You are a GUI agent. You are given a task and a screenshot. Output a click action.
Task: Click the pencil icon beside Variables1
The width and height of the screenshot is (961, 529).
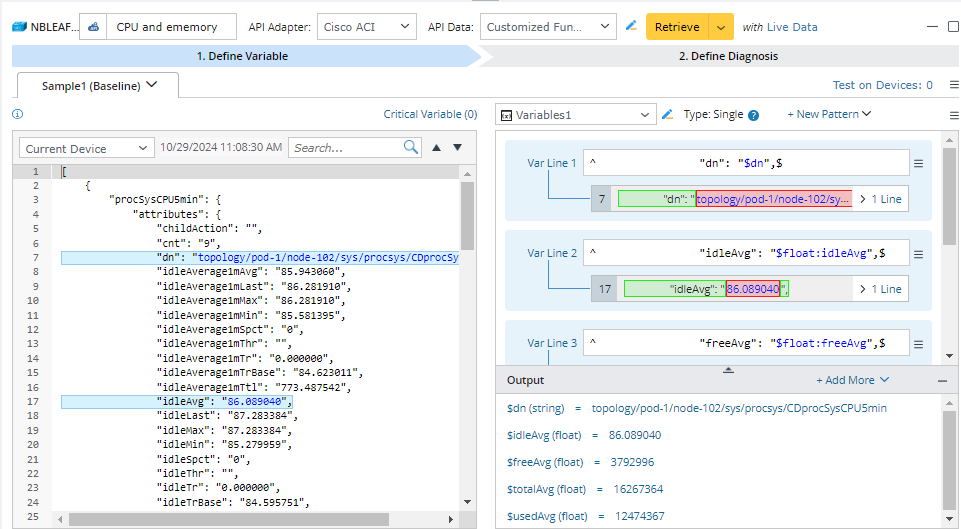[x=667, y=115]
